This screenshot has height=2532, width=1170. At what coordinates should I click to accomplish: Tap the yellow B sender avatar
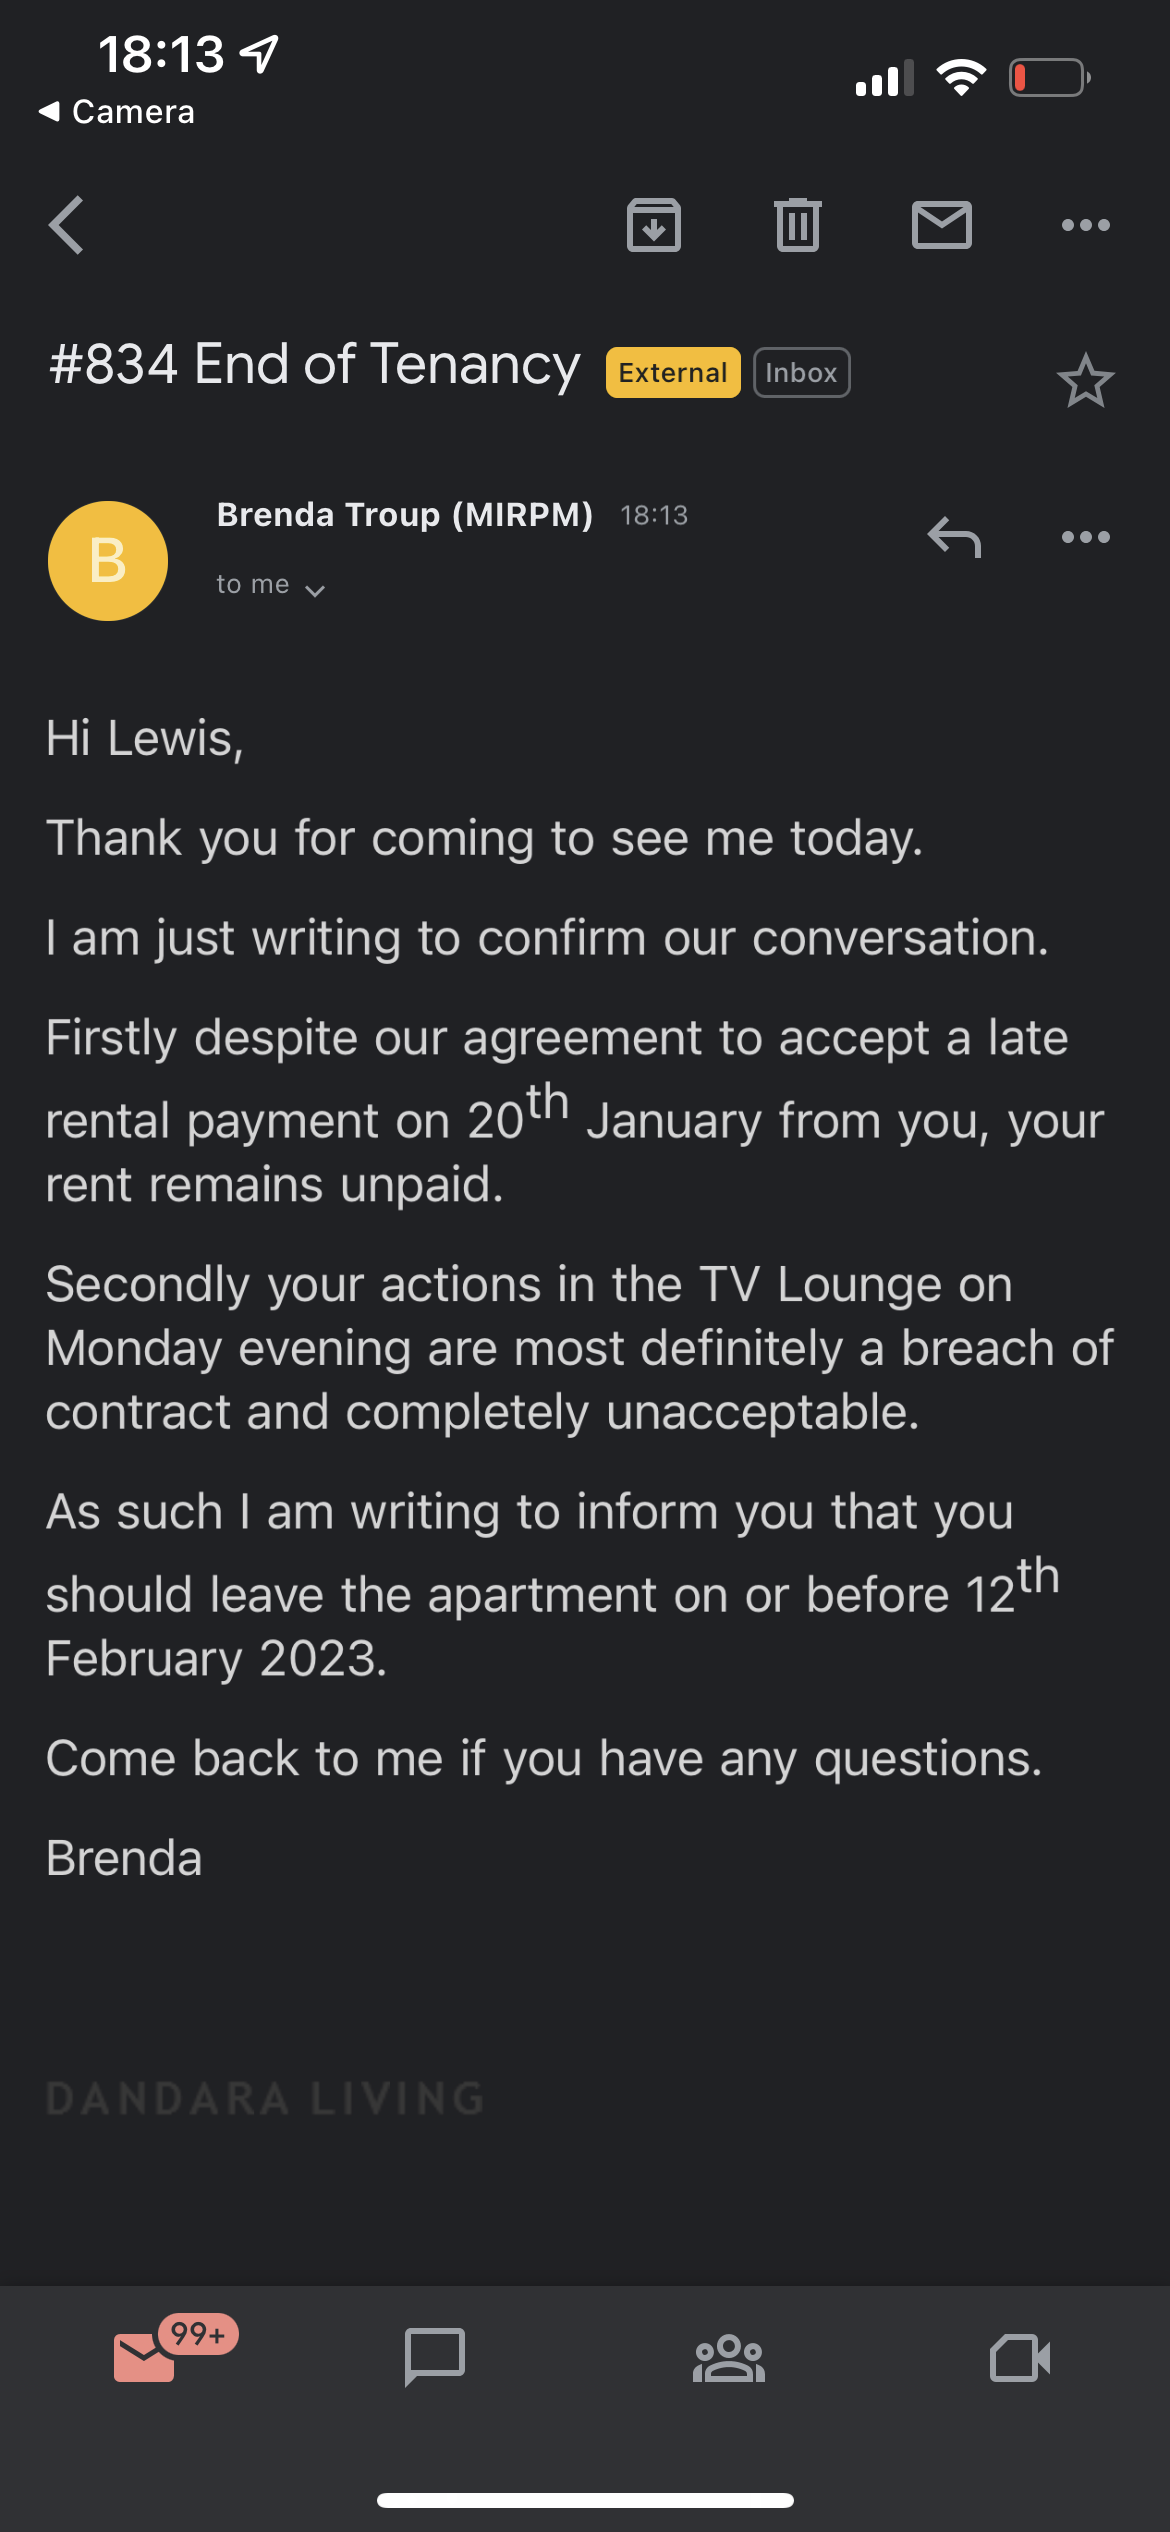108,561
